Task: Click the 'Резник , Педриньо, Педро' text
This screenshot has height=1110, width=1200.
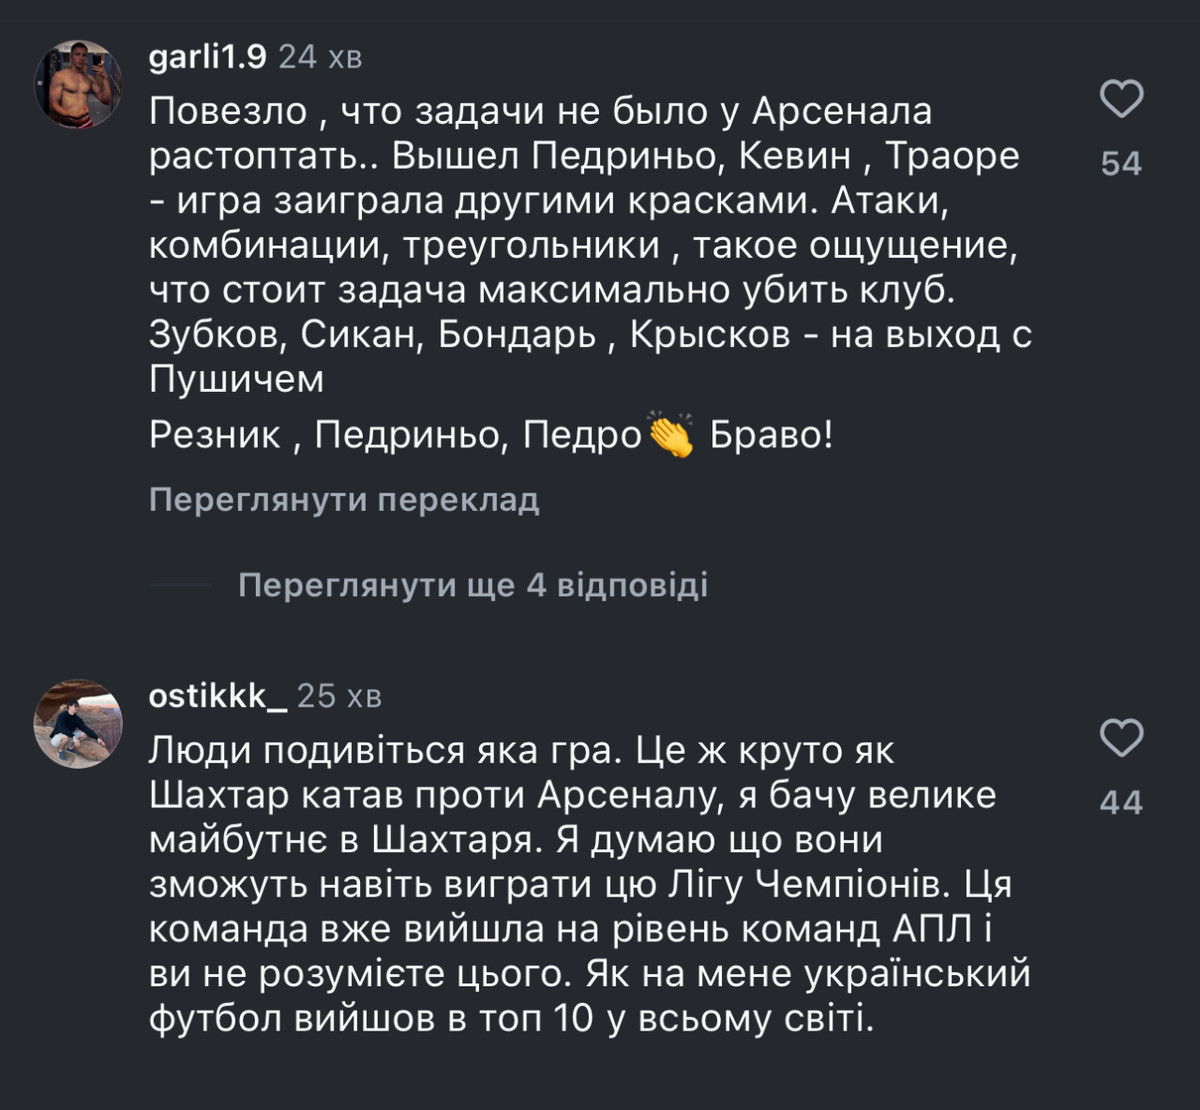Action: 395,436
